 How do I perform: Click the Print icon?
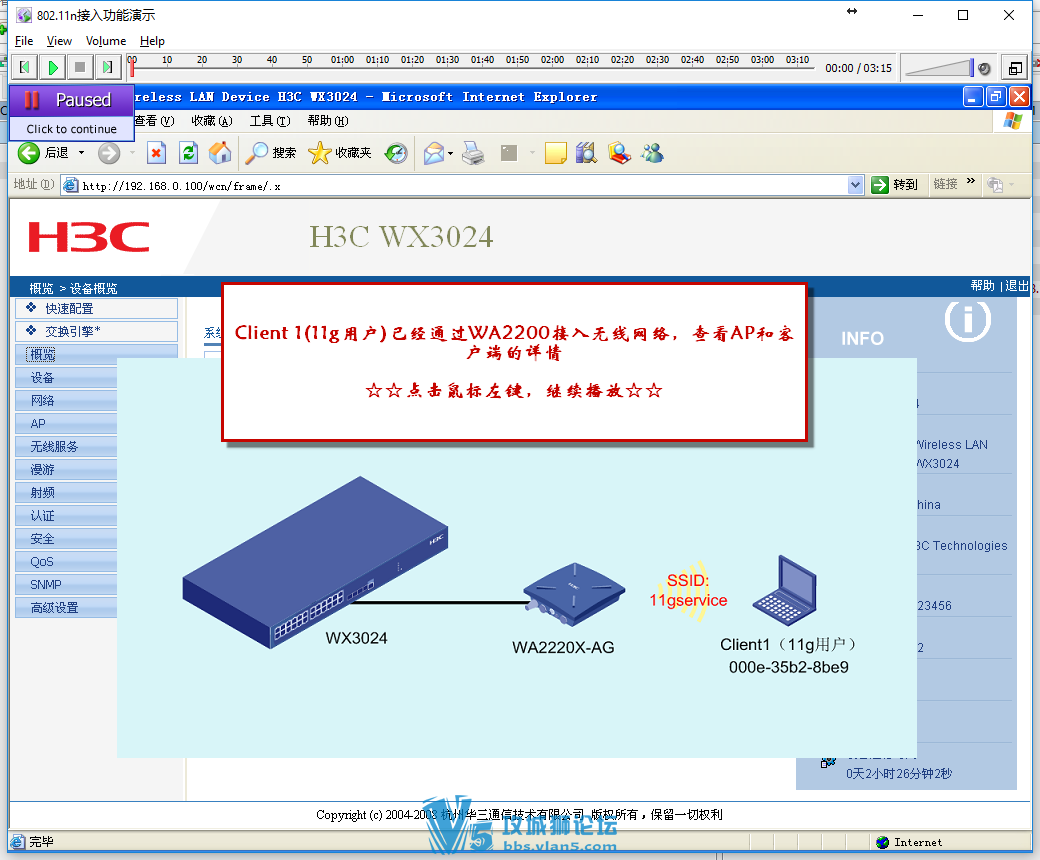tap(473, 153)
